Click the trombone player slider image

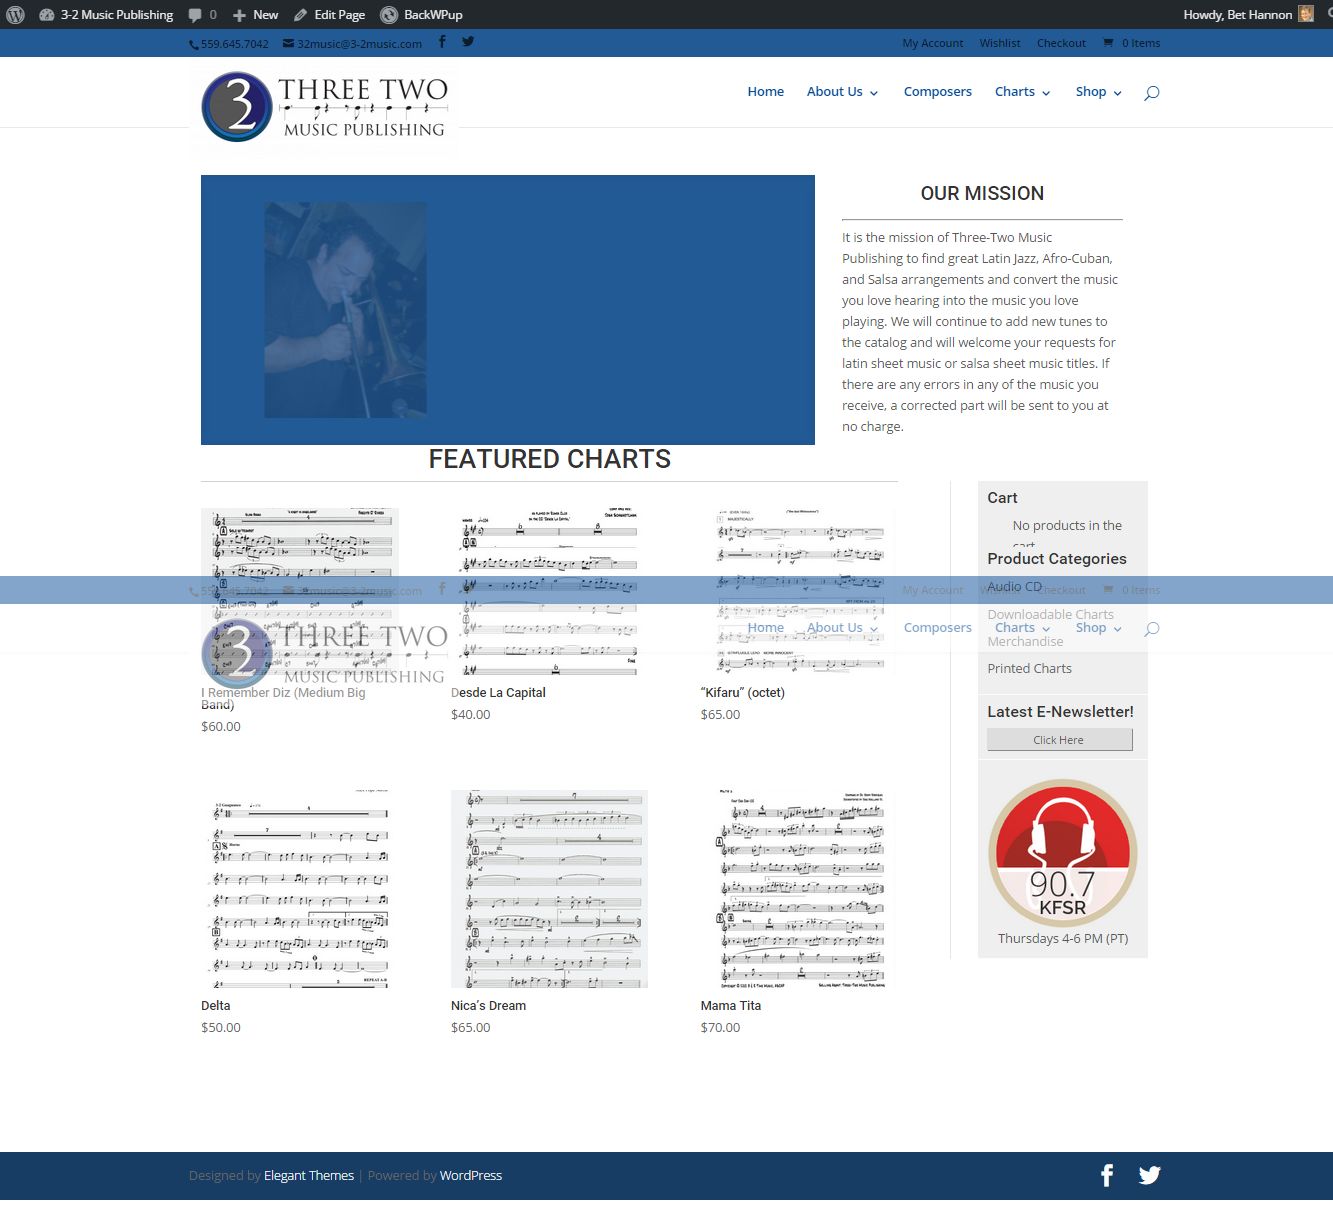click(346, 310)
